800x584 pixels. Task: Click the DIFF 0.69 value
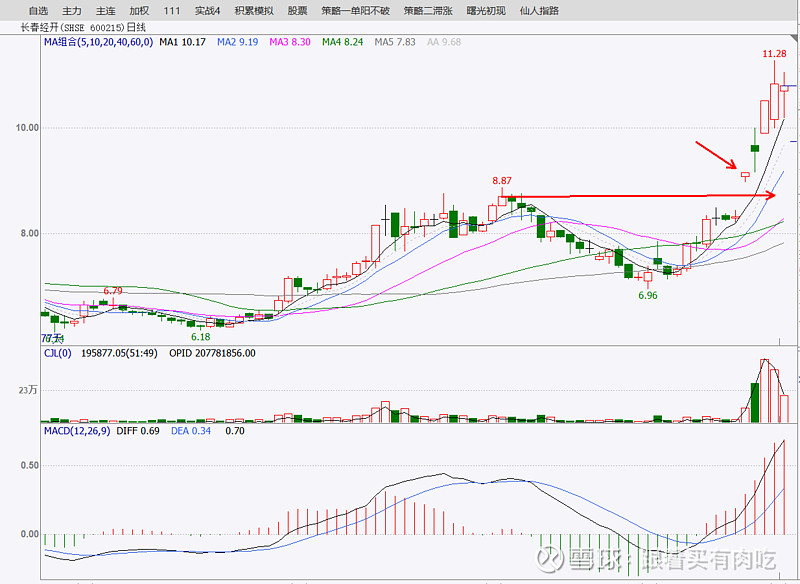click(x=138, y=431)
